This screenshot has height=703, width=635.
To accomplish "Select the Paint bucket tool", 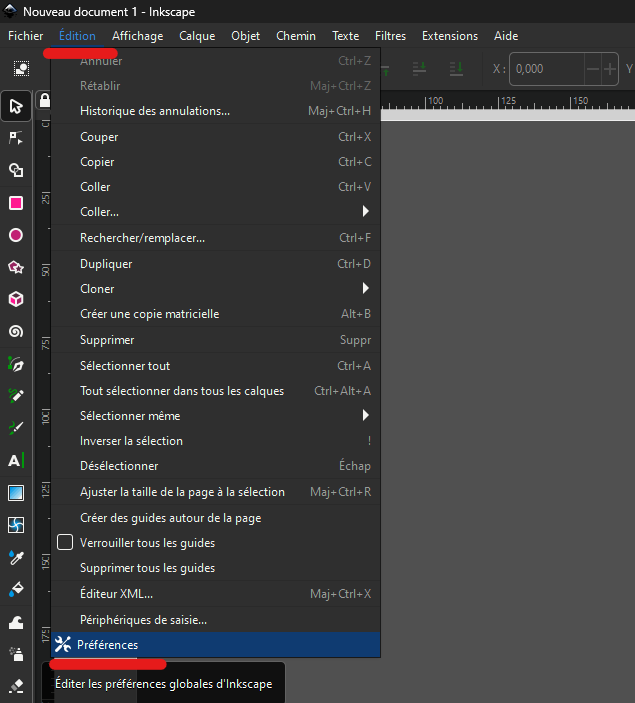I will tap(16, 589).
